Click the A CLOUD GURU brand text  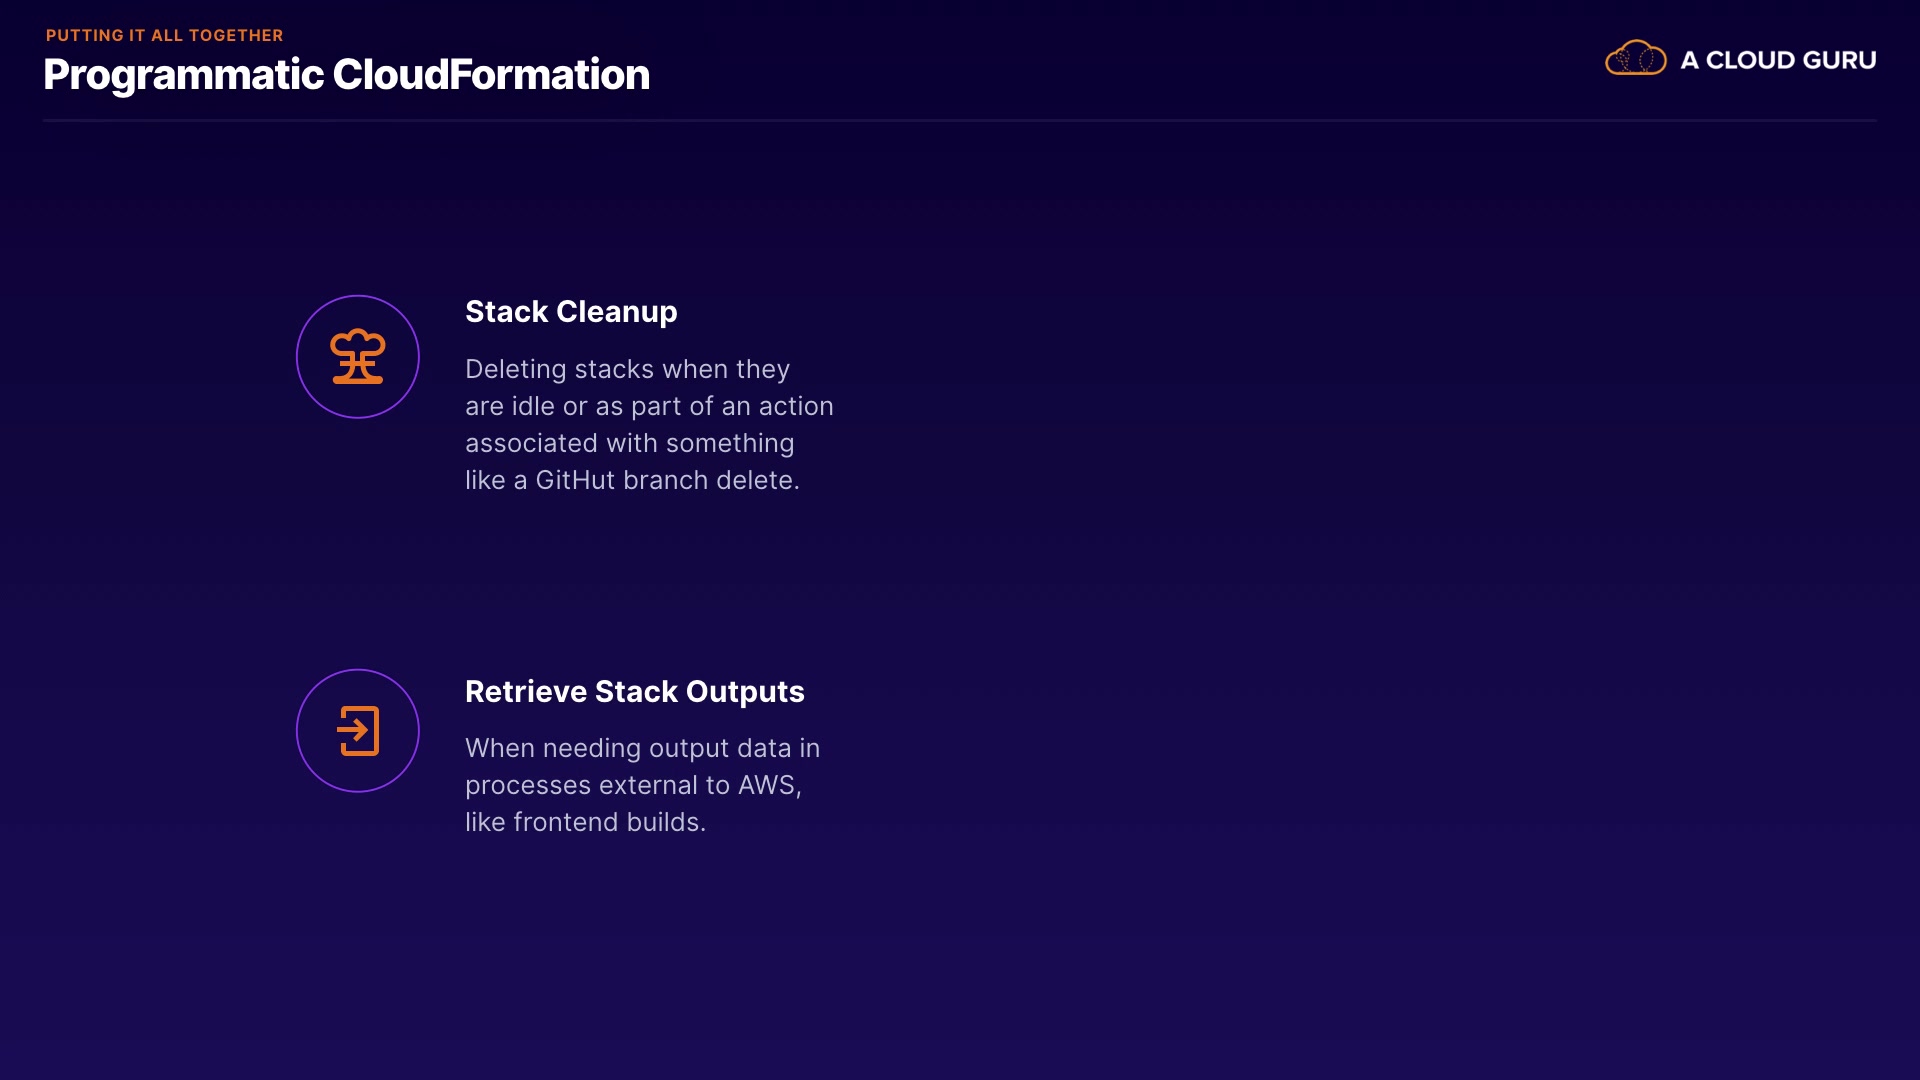pos(1777,60)
